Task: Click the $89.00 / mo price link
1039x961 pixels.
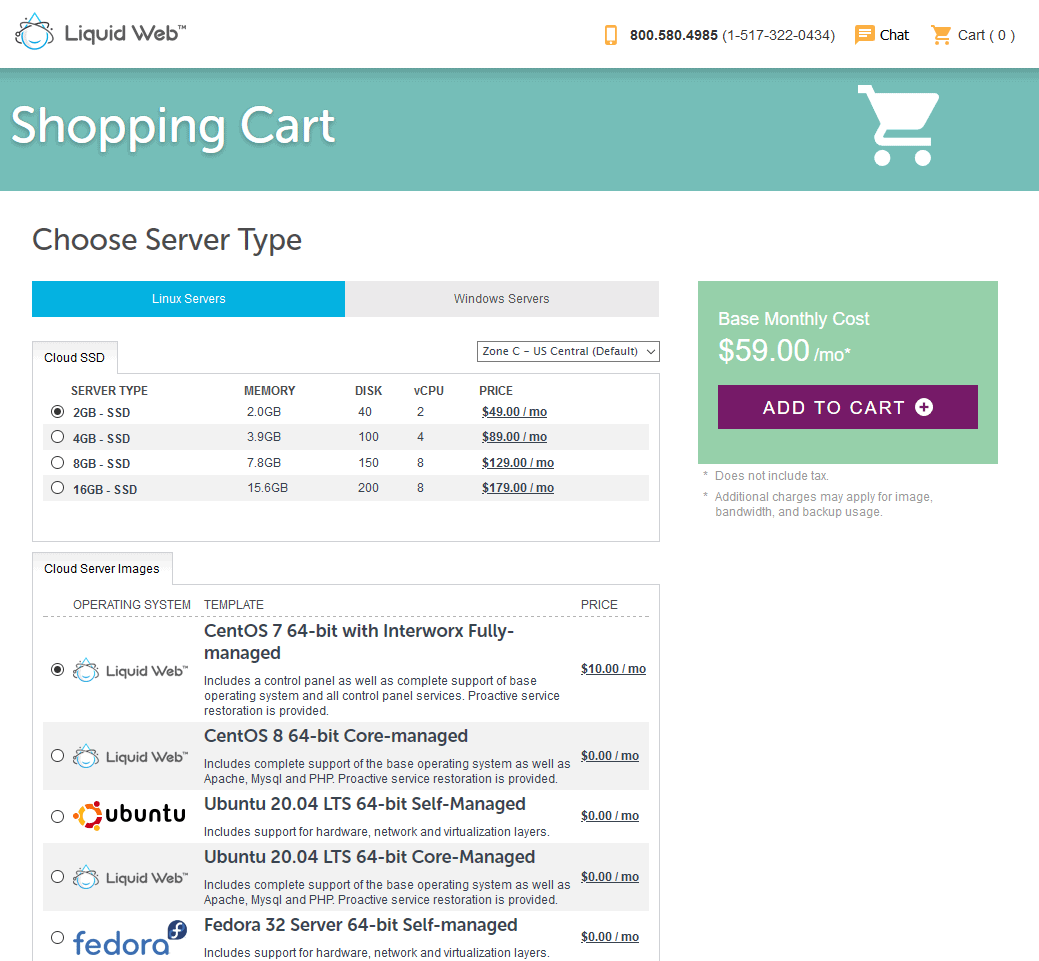Action: 514,437
